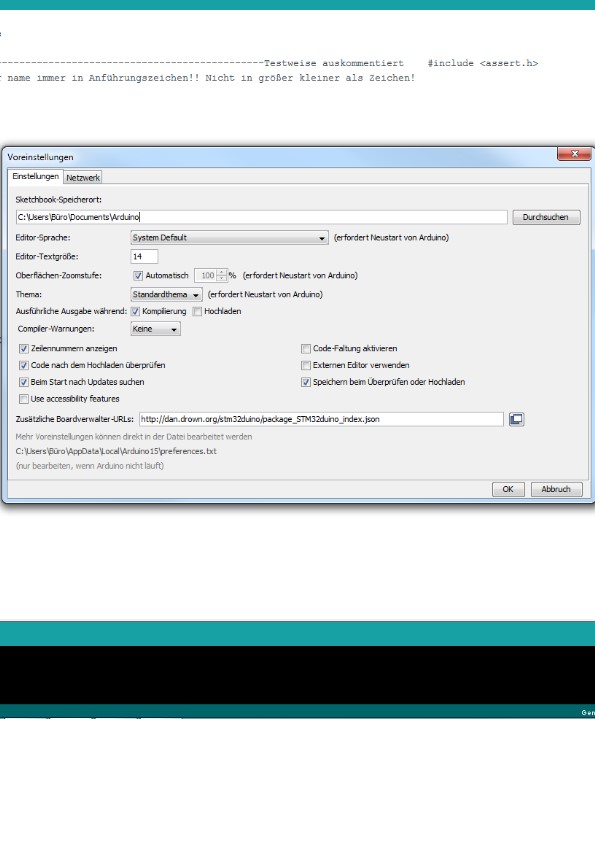Toggle verbose output for Kompilierung
Viewport: 595px width, 842px height.
pyautogui.click(x=135, y=311)
